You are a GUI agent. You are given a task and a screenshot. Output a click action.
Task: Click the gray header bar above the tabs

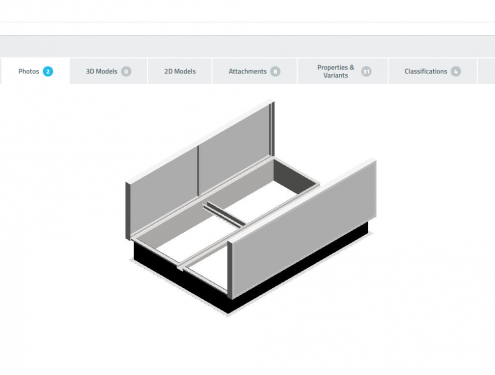pos(247,46)
